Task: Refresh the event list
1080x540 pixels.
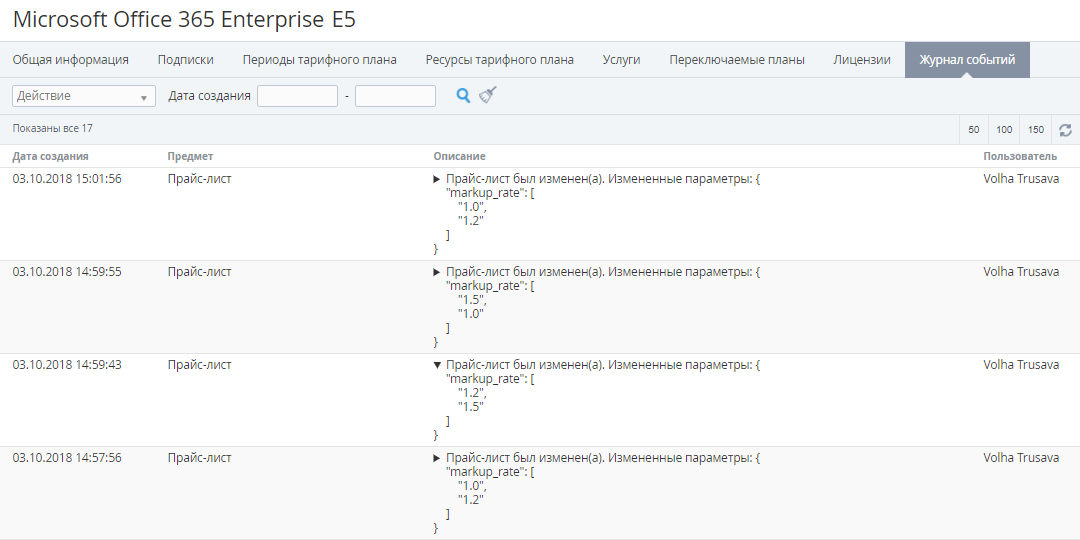Action: coord(1066,129)
